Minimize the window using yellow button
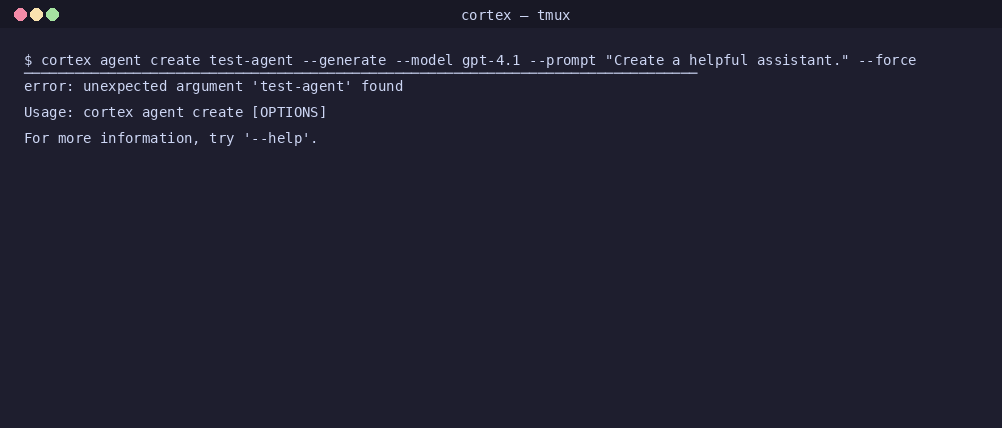 (36, 15)
